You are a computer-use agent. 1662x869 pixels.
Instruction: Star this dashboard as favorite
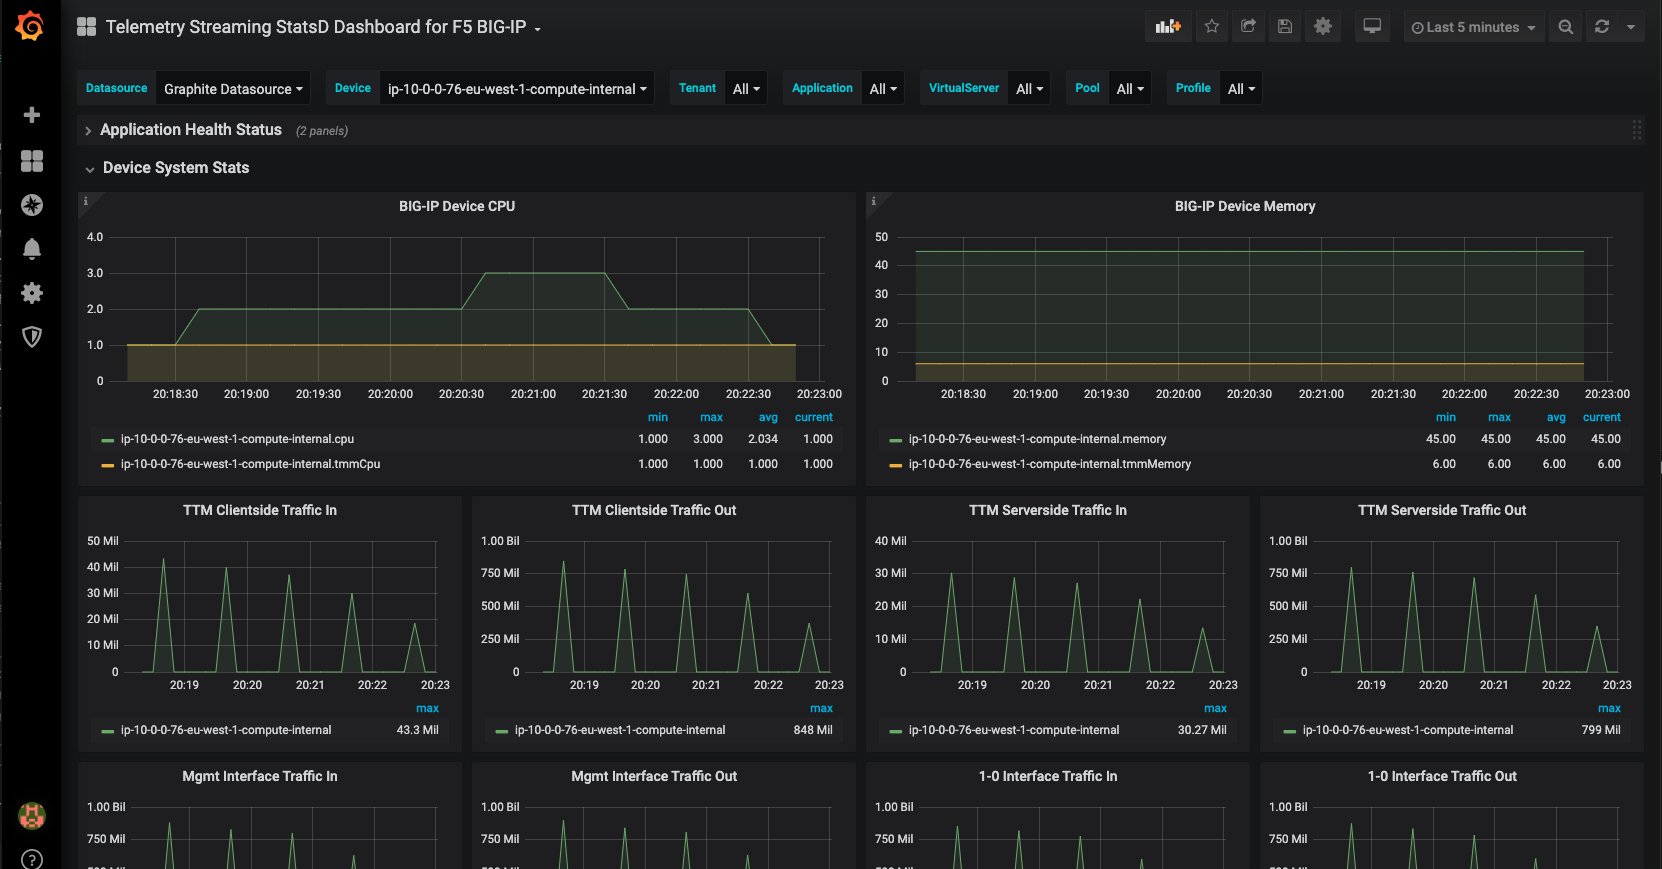click(1212, 27)
